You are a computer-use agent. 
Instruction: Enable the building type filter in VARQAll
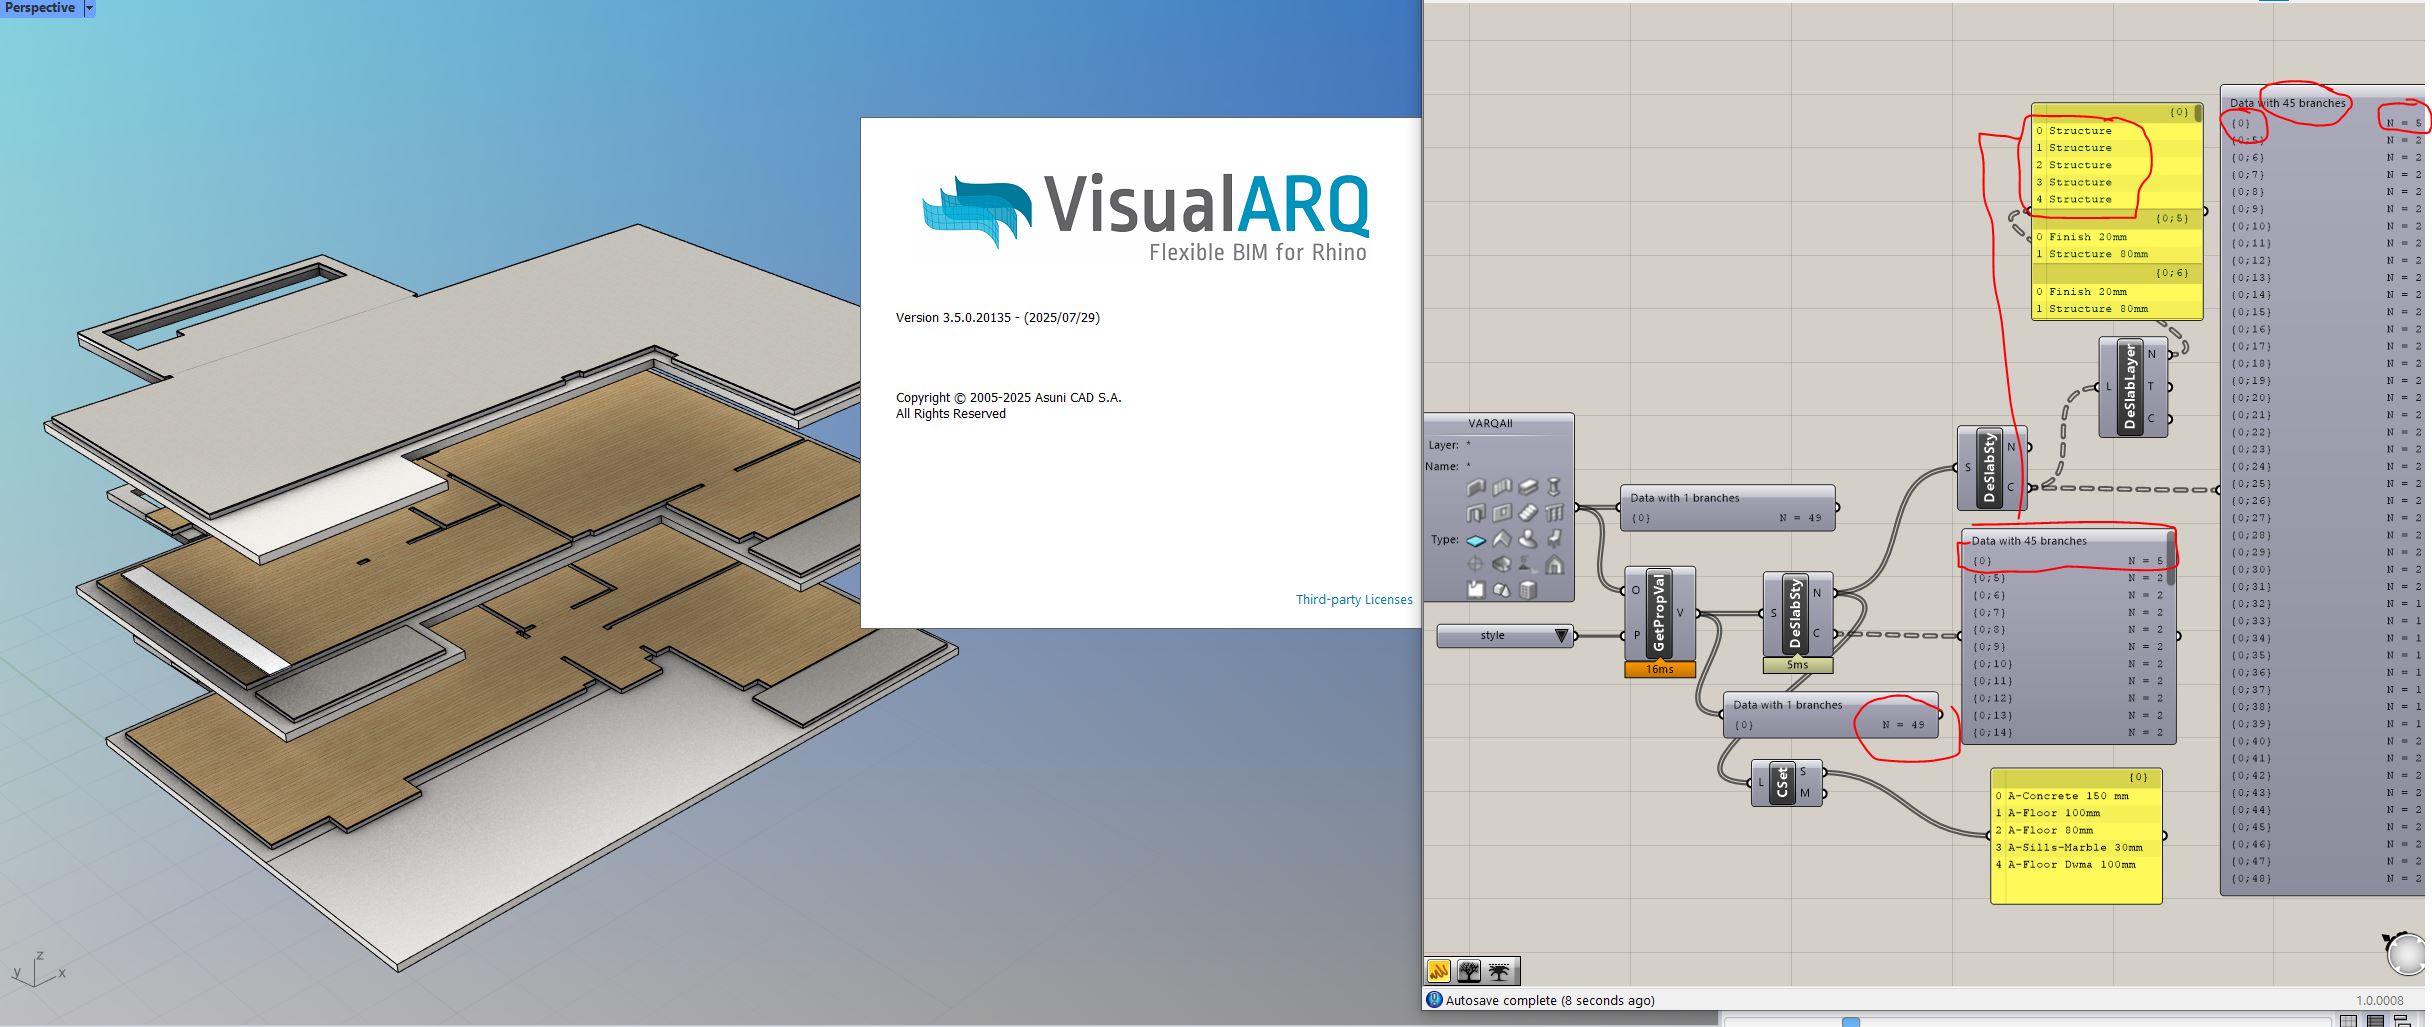(x=1528, y=590)
